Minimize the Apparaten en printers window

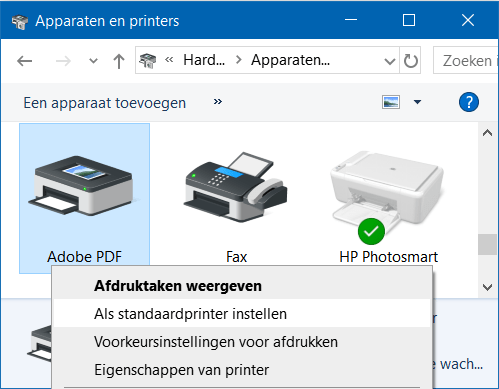(351, 20)
